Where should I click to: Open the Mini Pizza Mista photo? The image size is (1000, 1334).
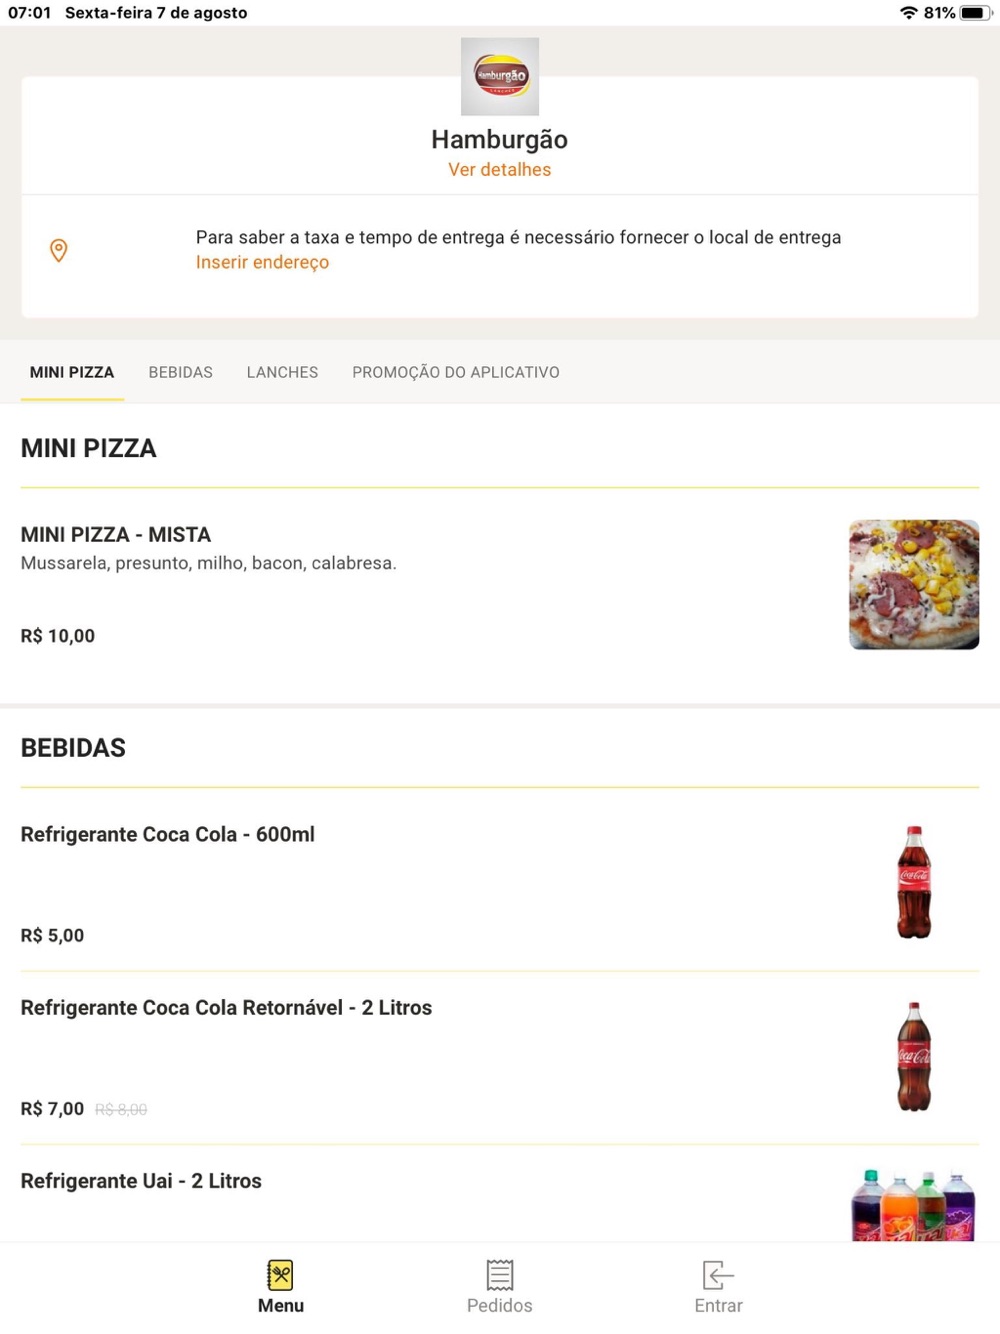click(x=914, y=585)
